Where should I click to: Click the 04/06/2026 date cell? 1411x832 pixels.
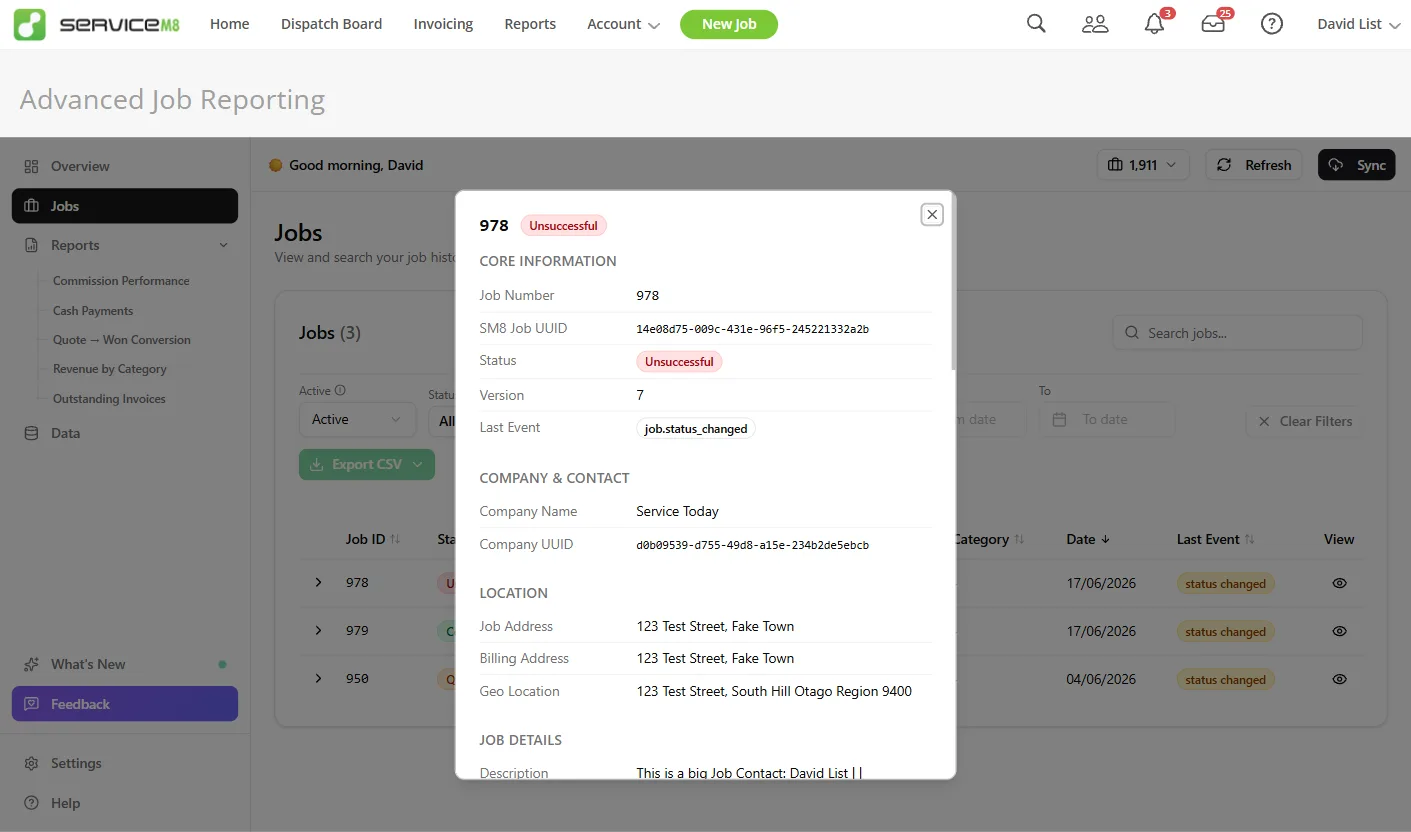click(x=1101, y=679)
